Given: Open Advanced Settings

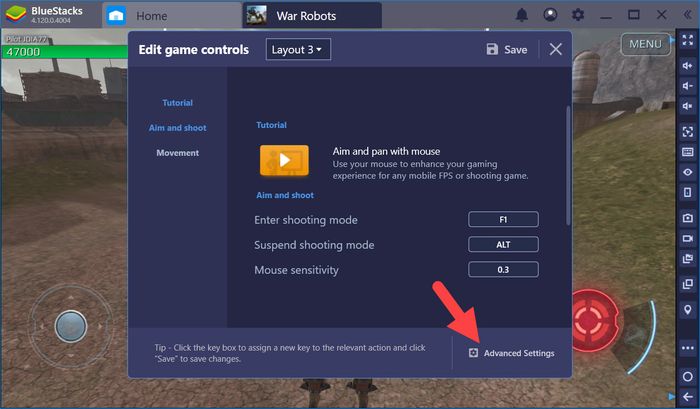Looking at the screenshot, I should coord(511,353).
